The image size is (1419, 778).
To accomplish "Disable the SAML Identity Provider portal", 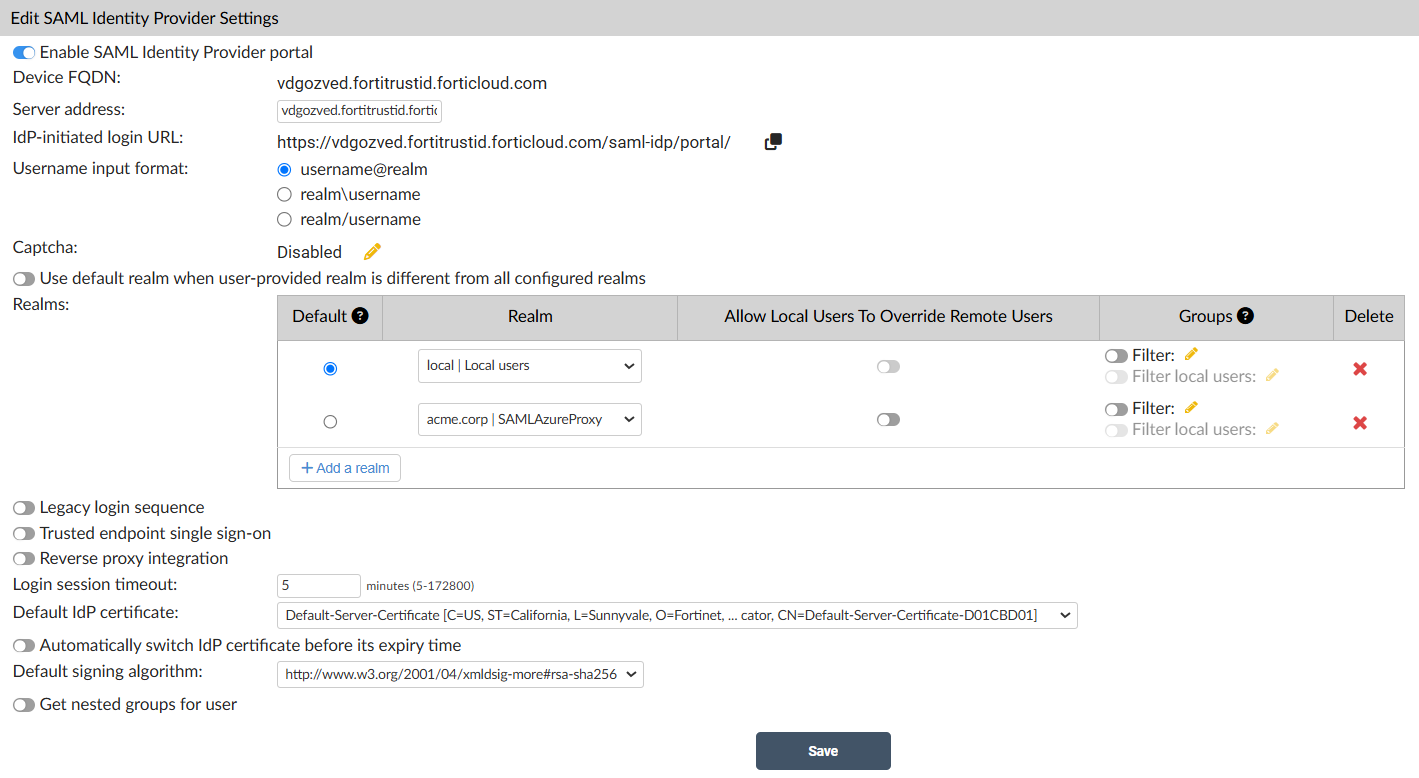I will click(x=22, y=52).
